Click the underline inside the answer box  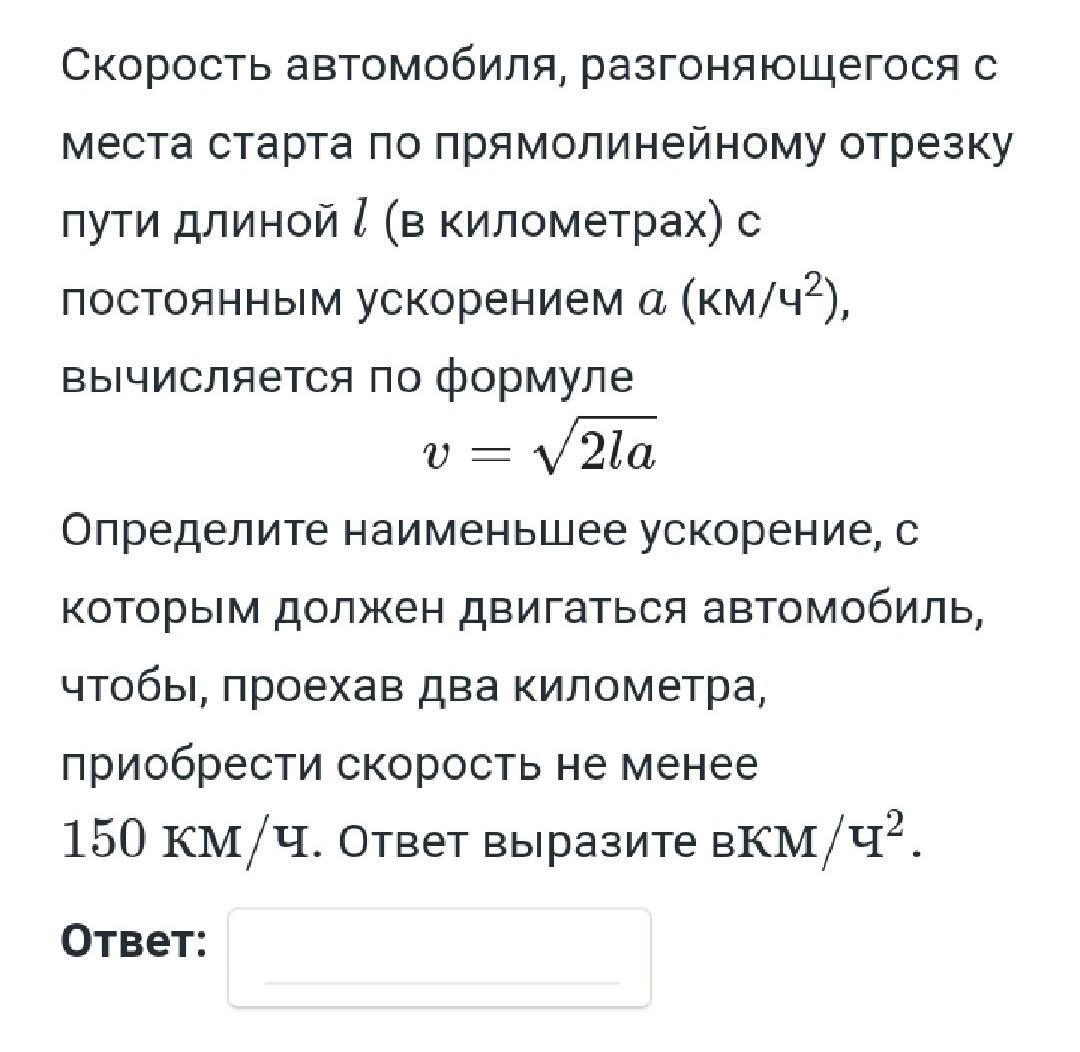(x=441, y=982)
